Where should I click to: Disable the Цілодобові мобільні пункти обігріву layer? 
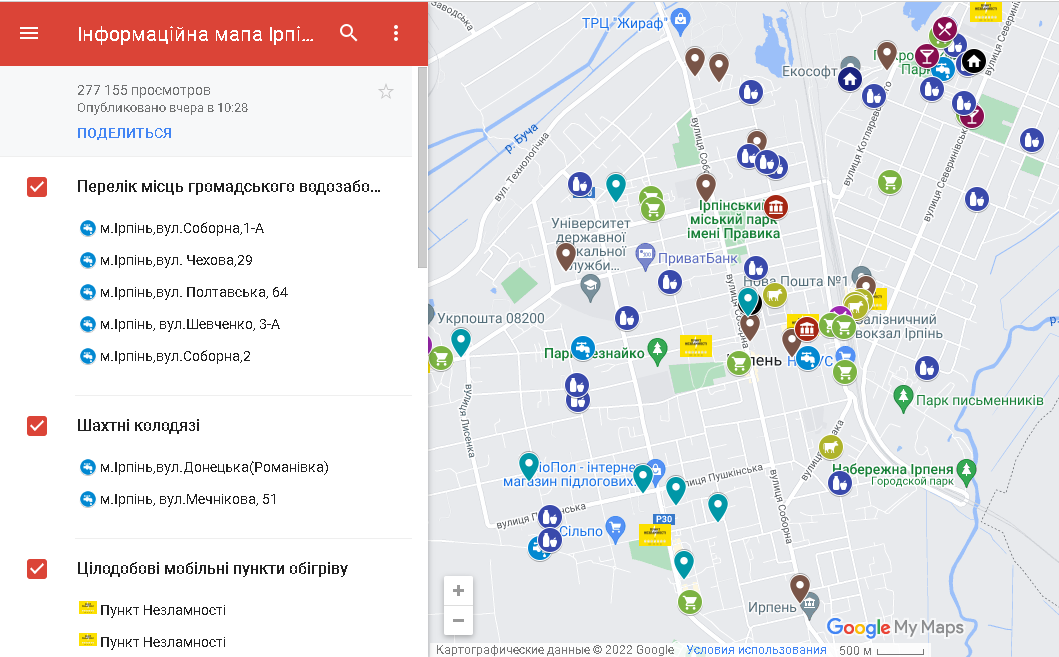37,569
